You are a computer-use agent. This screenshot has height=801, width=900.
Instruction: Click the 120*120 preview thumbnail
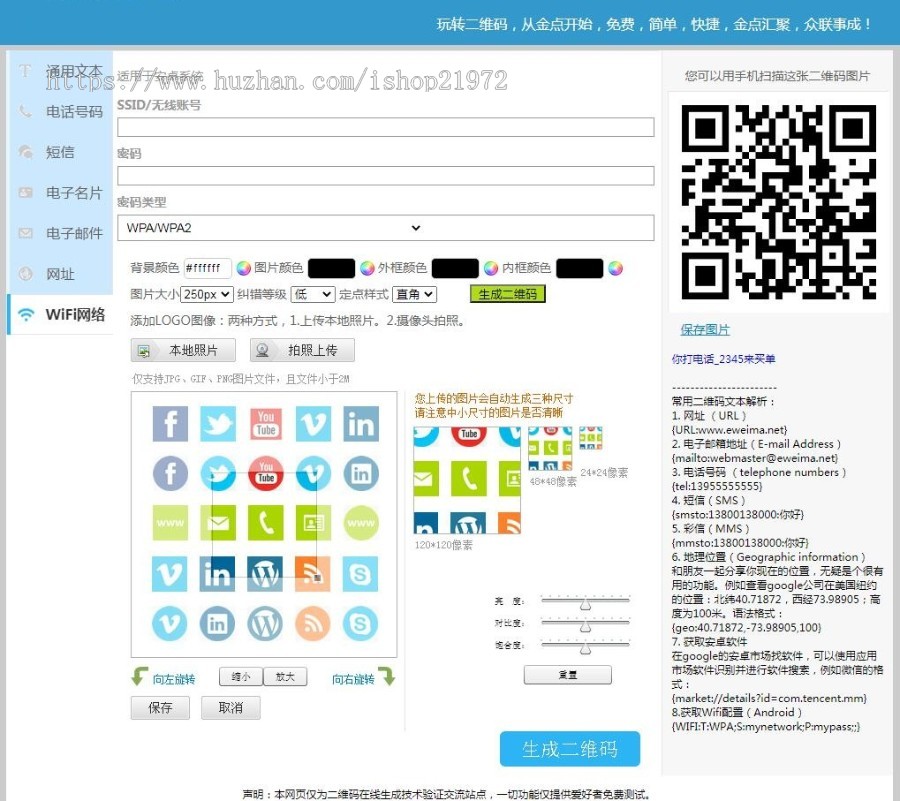pos(467,480)
